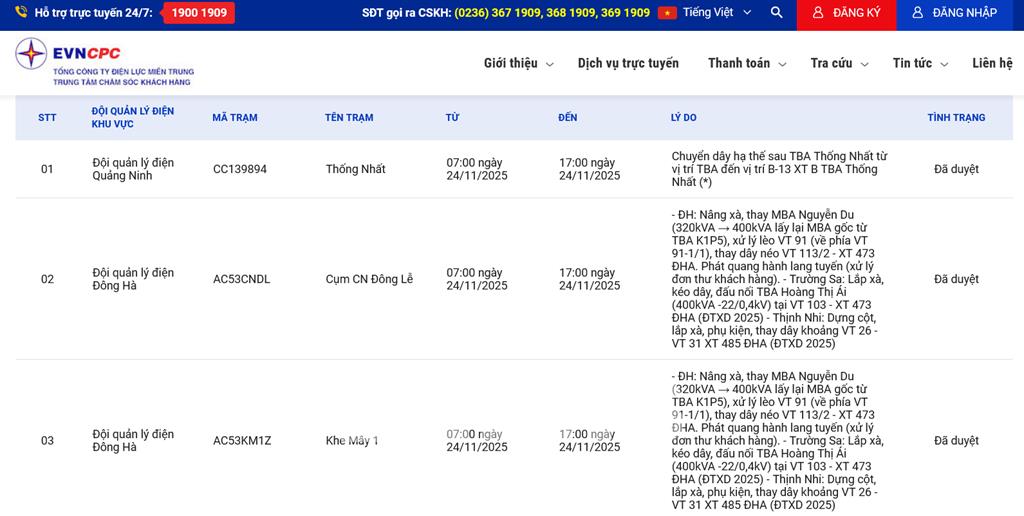Click the Vietnam flag icon
The width and height of the screenshot is (1024, 516).
tap(667, 13)
